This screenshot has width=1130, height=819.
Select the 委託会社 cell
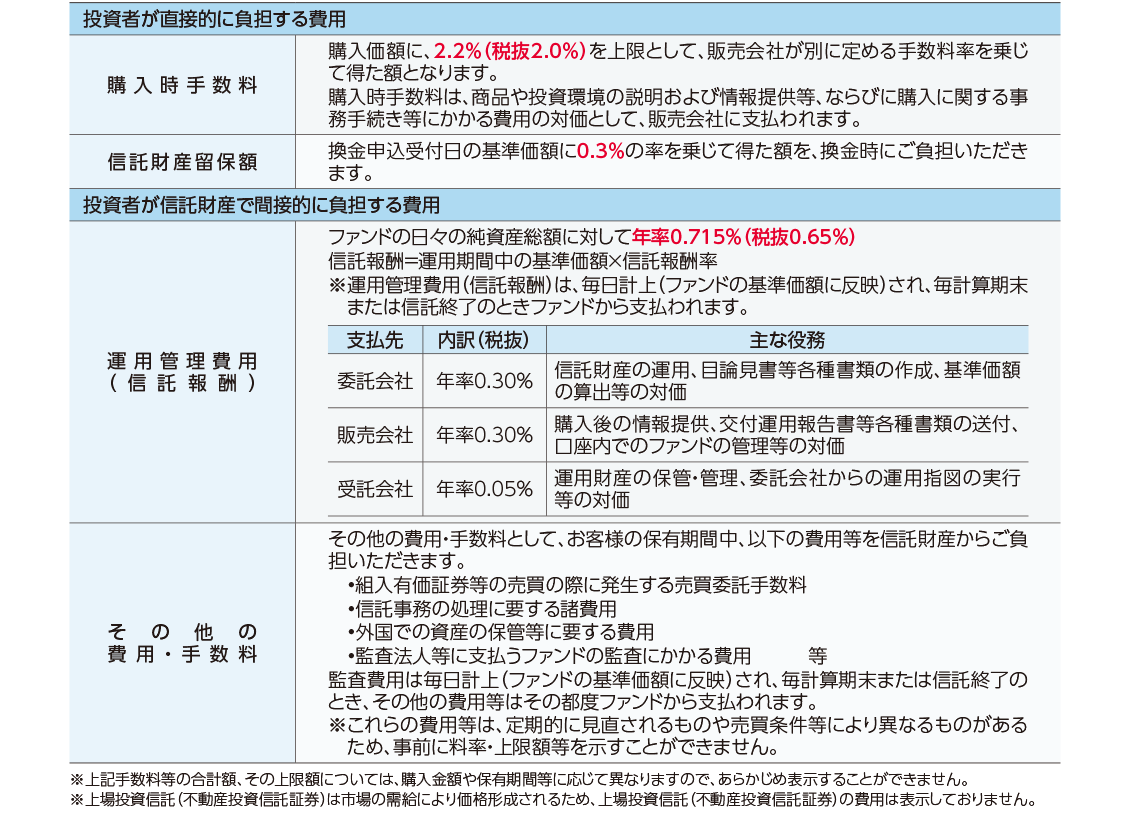coord(375,381)
